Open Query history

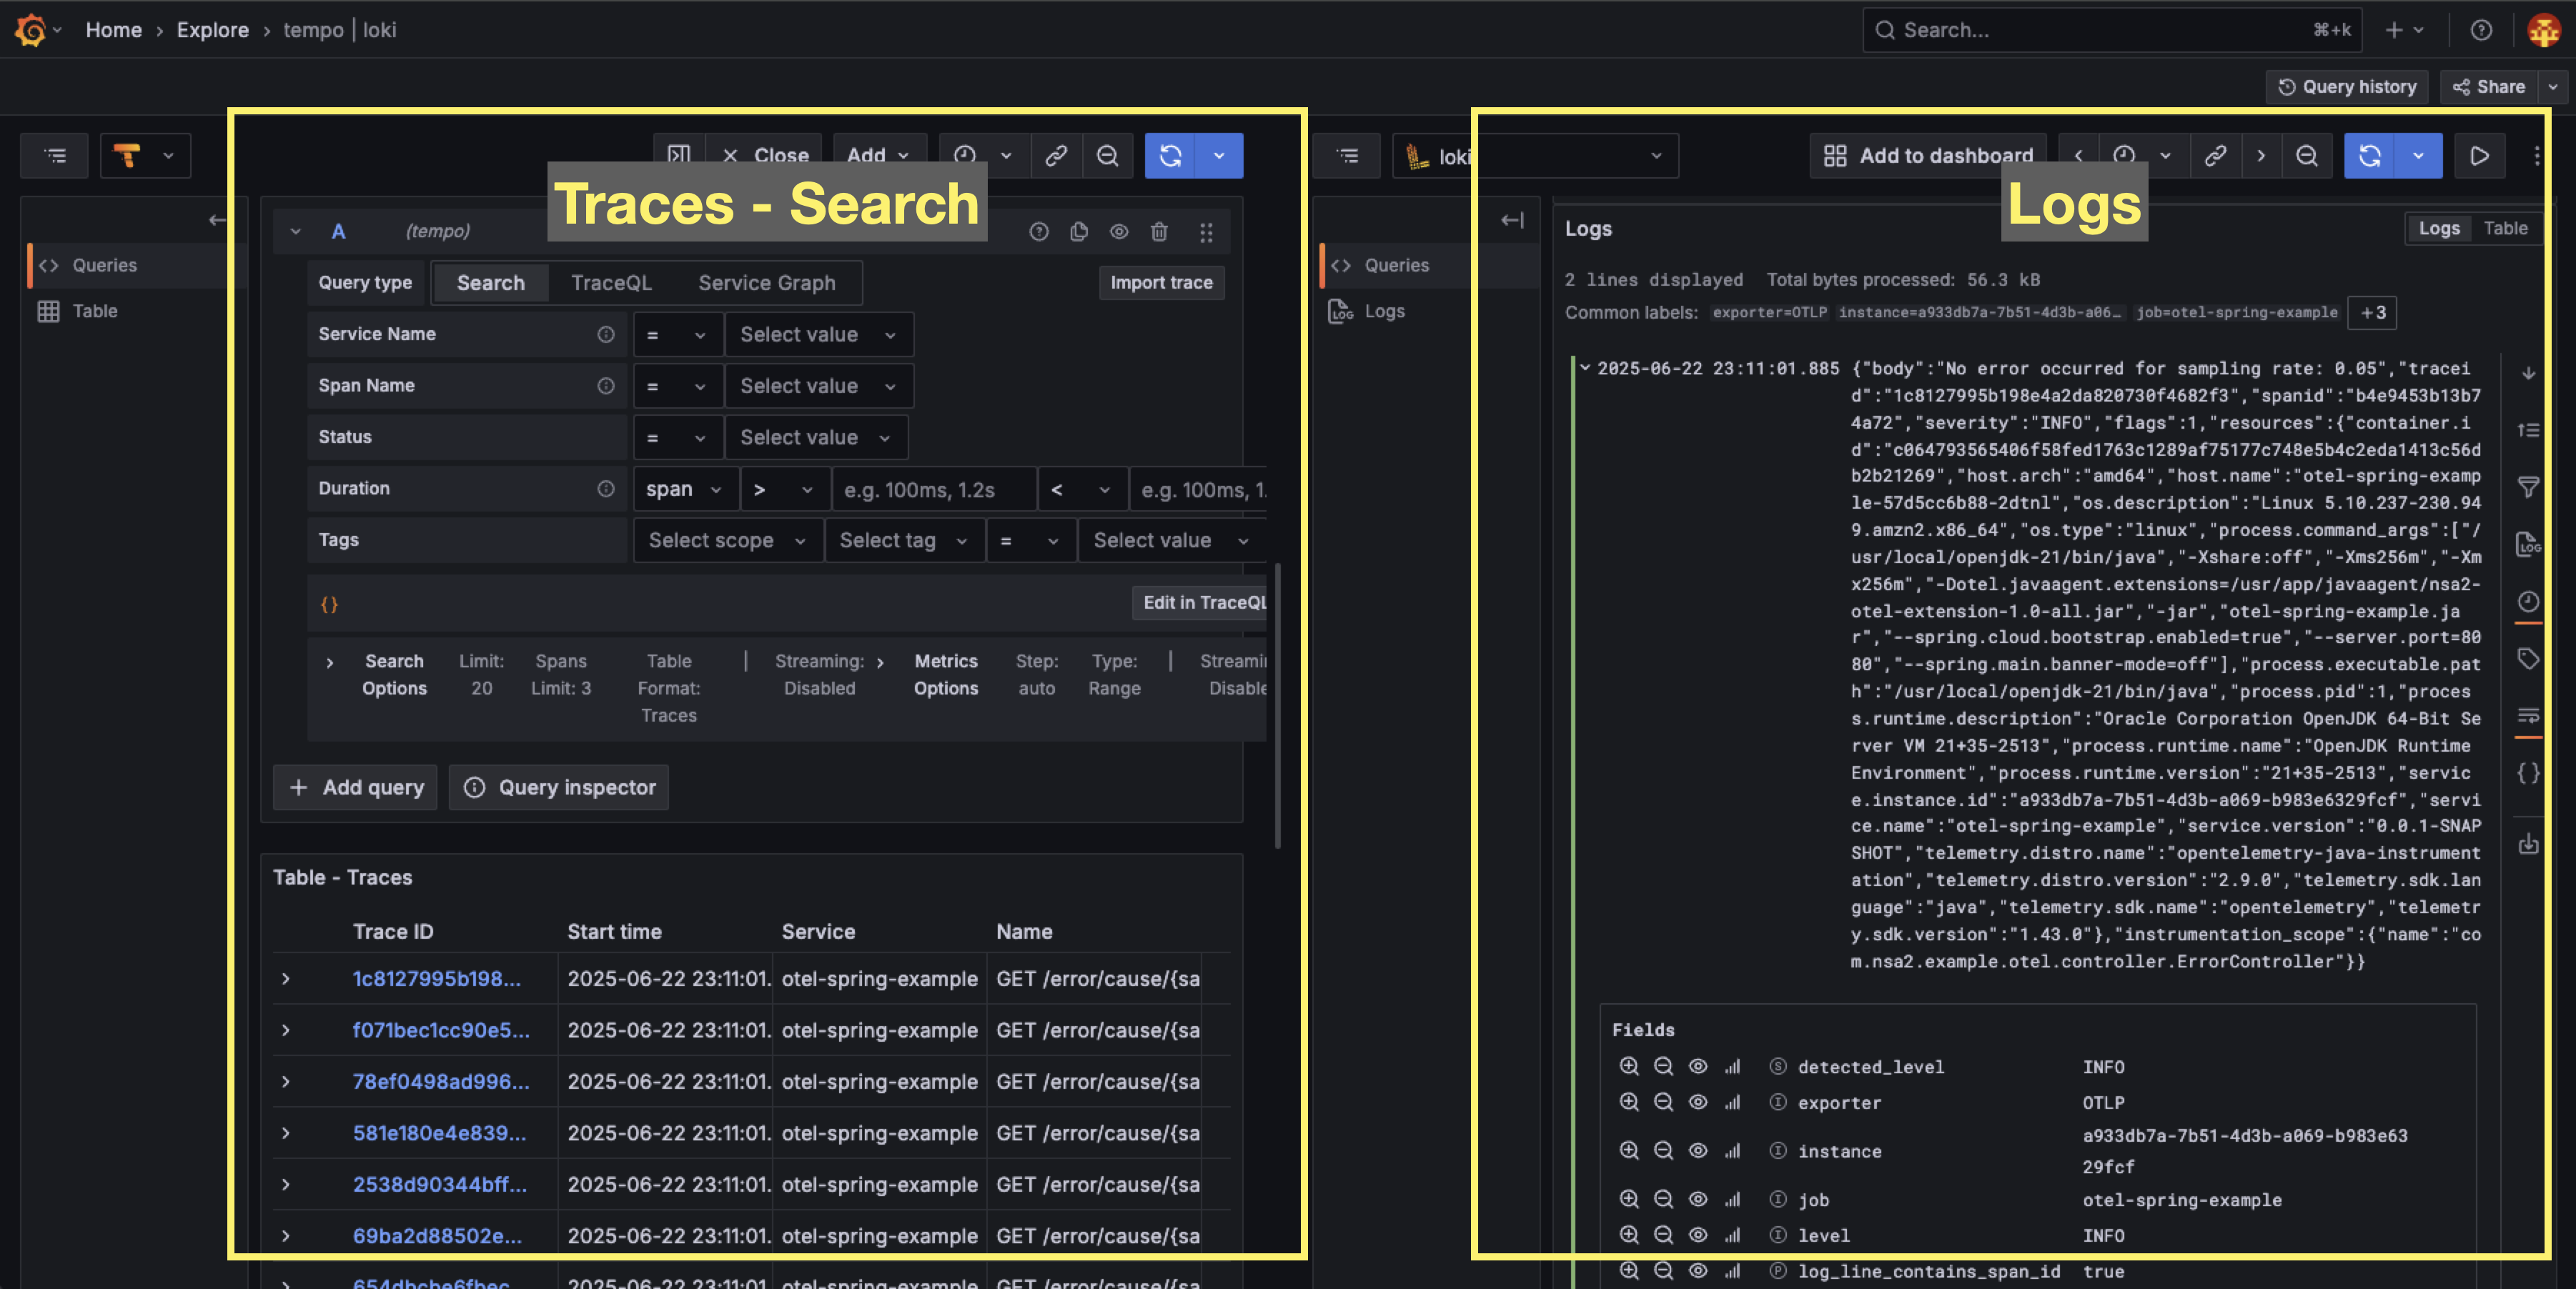pyautogui.click(x=2347, y=87)
